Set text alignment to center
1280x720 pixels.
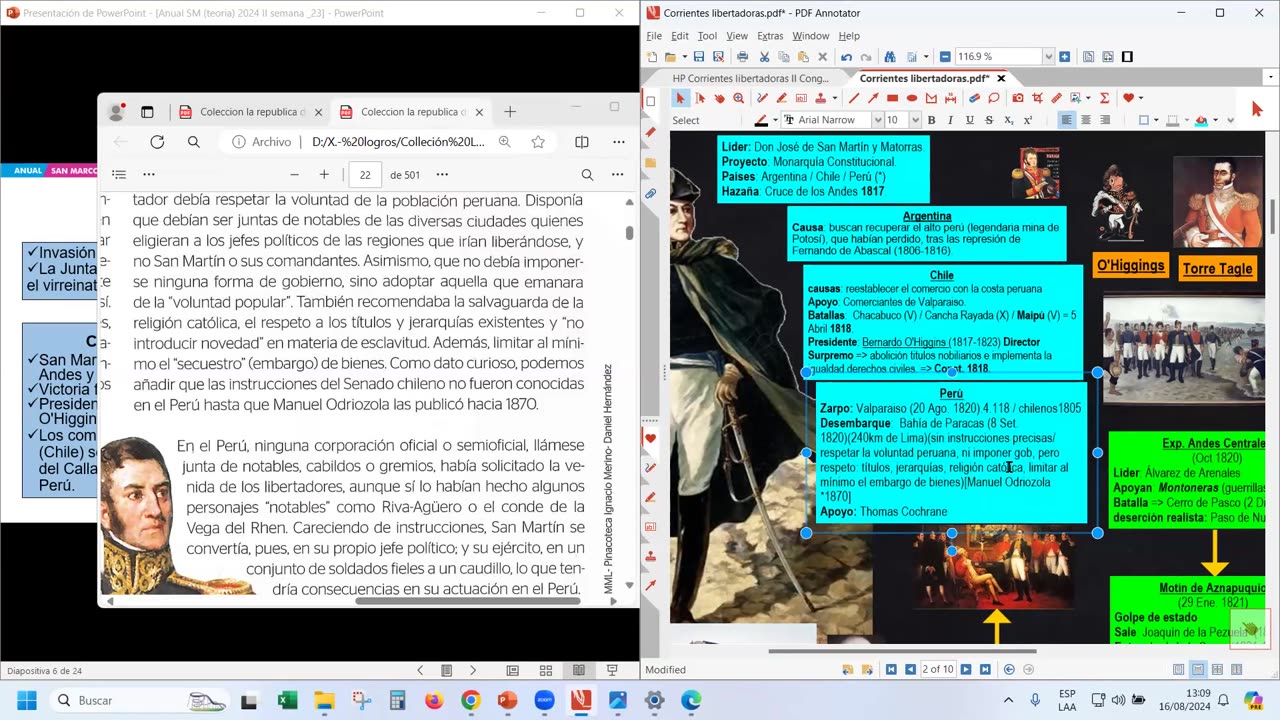point(1085,120)
